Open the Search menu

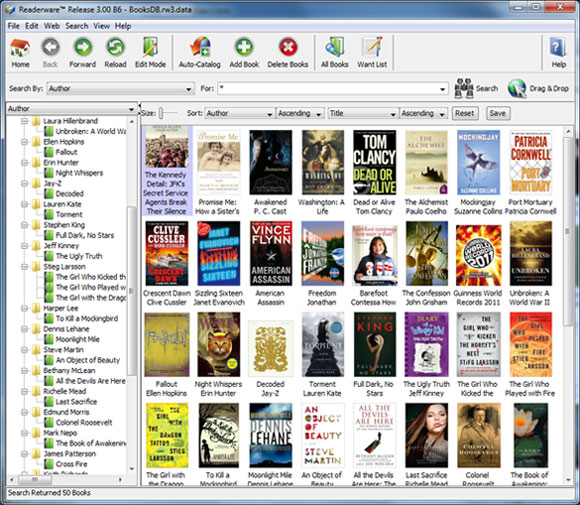coord(77,26)
